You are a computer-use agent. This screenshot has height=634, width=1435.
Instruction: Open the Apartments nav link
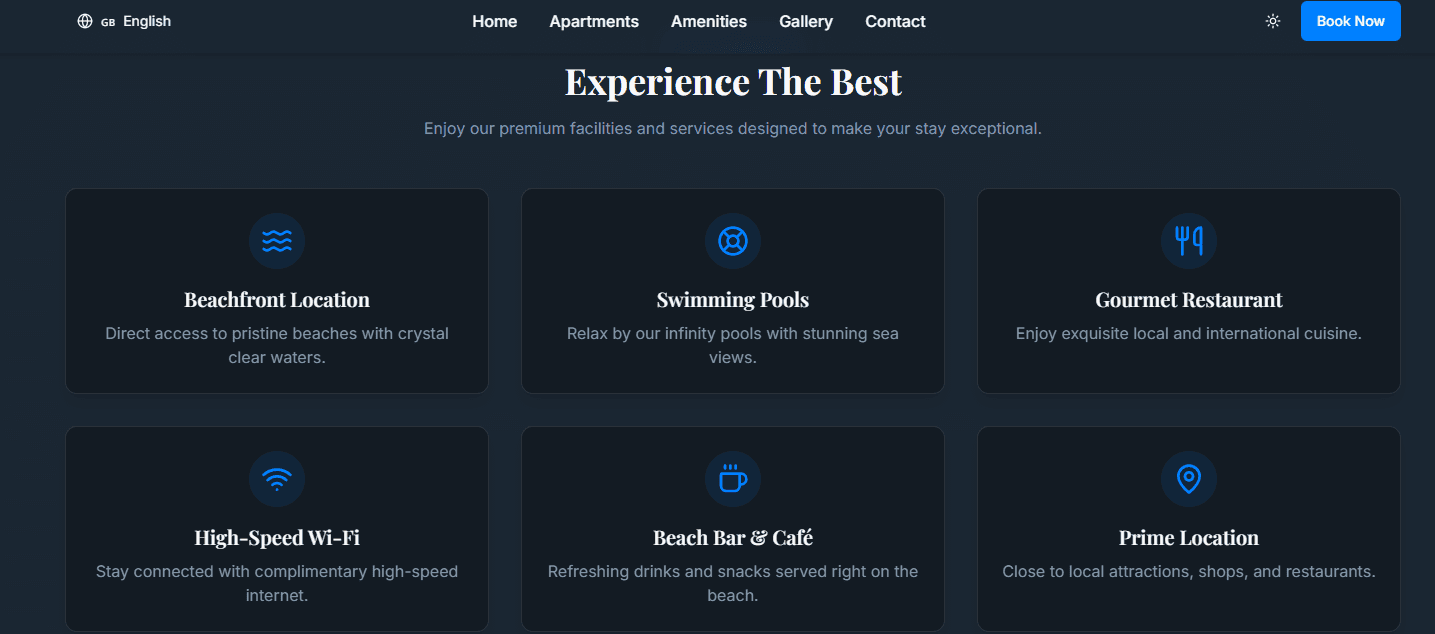click(594, 21)
